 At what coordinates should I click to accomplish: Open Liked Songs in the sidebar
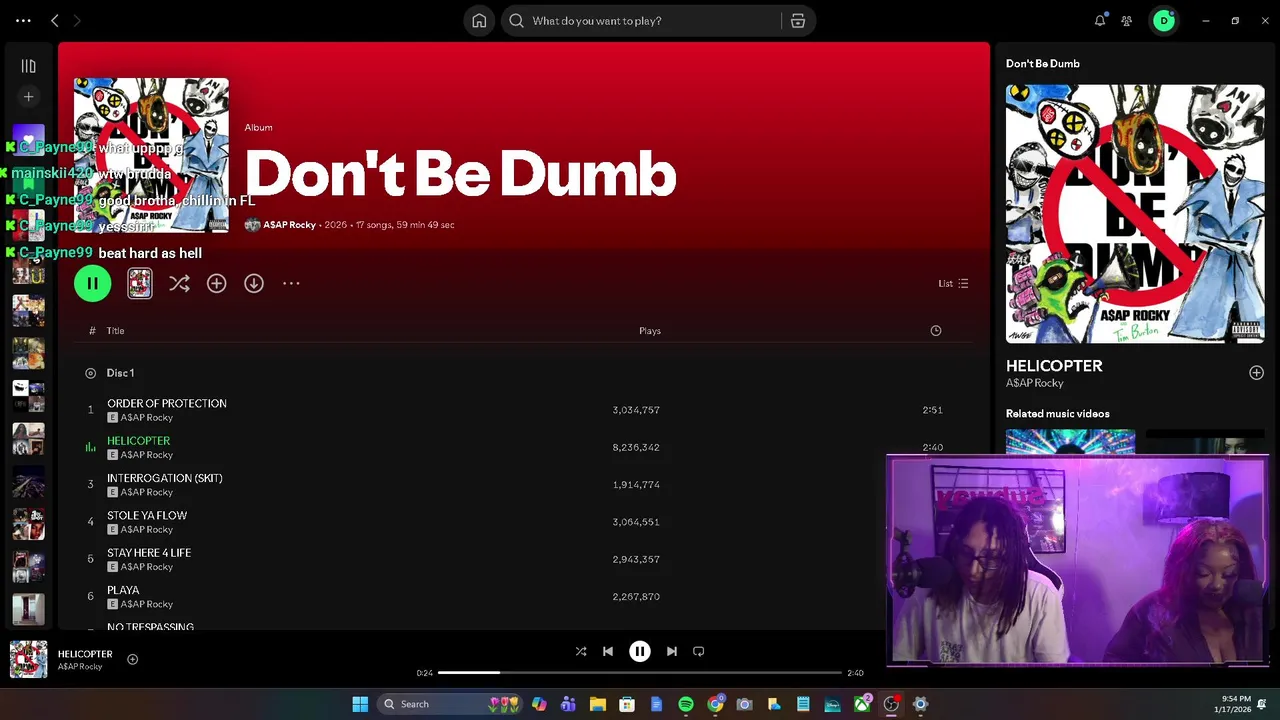click(x=29, y=139)
